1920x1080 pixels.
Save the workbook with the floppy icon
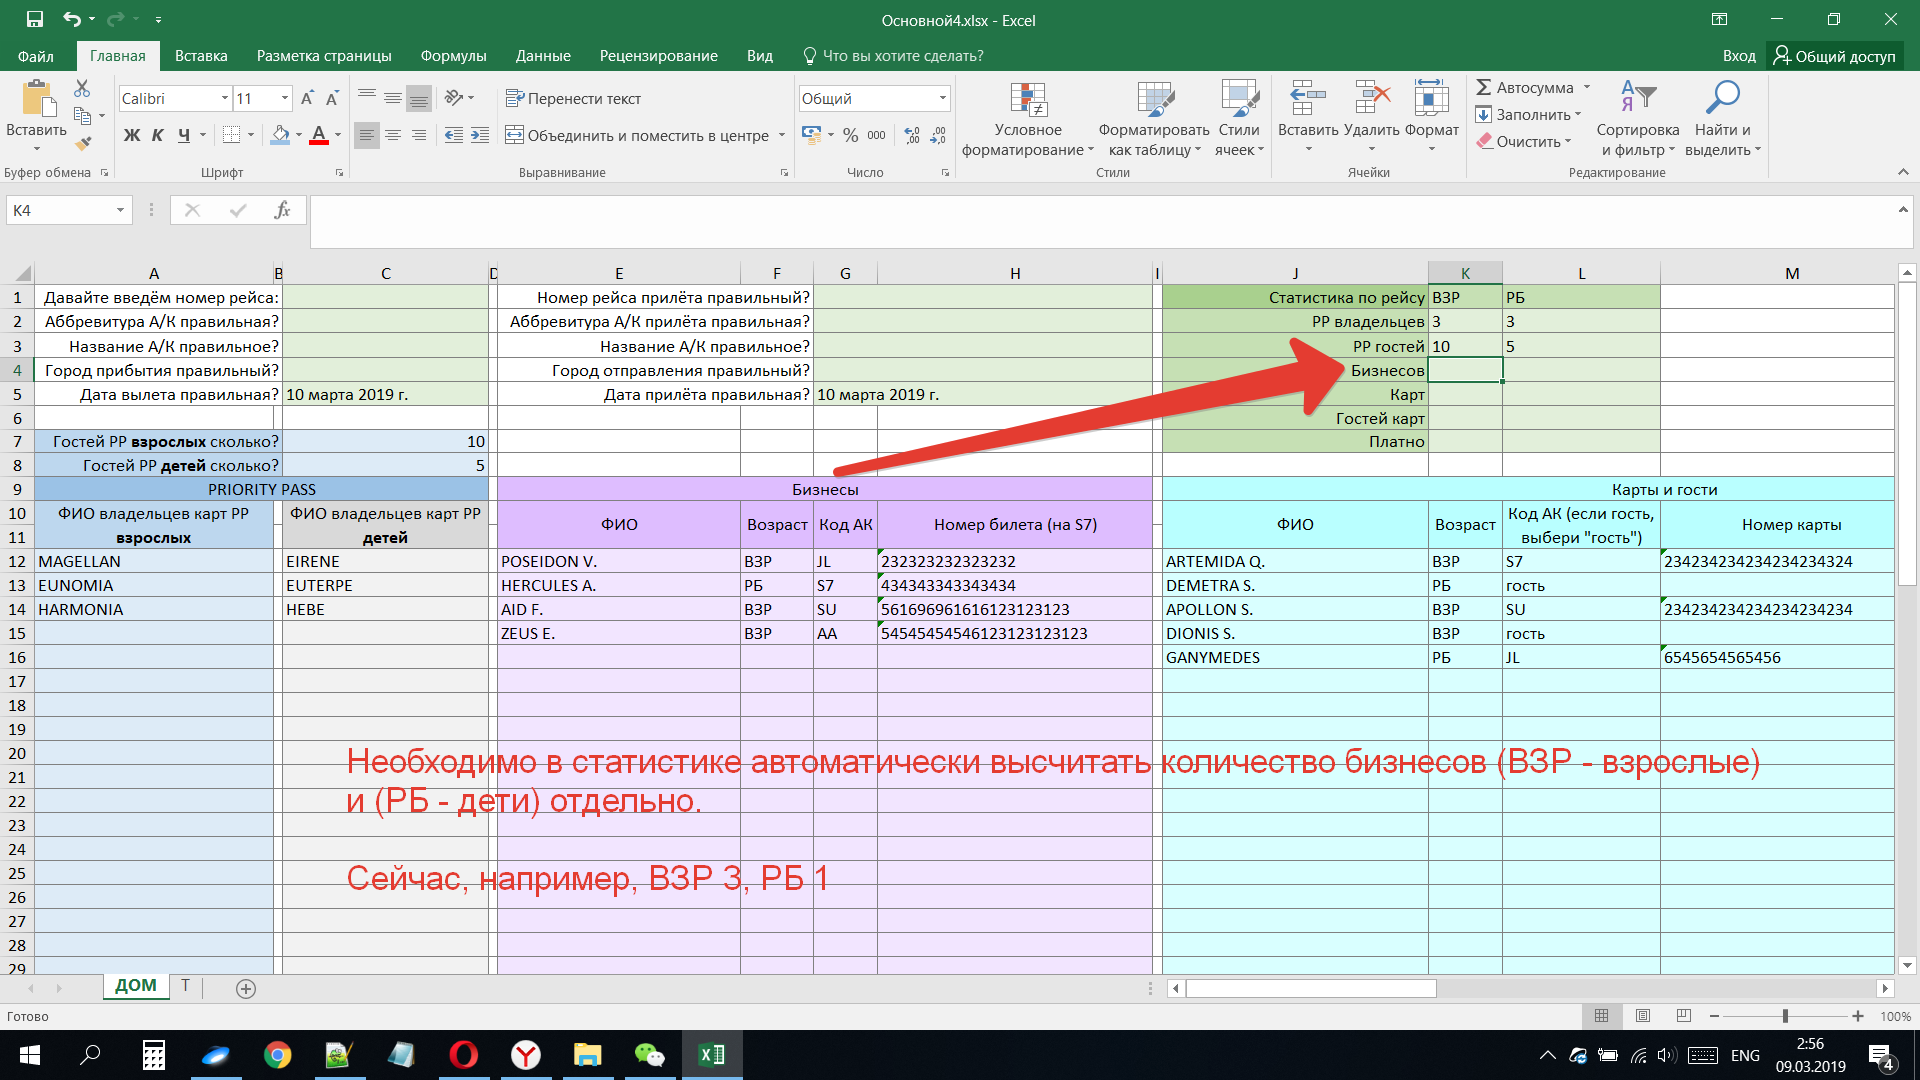[x=35, y=19]
